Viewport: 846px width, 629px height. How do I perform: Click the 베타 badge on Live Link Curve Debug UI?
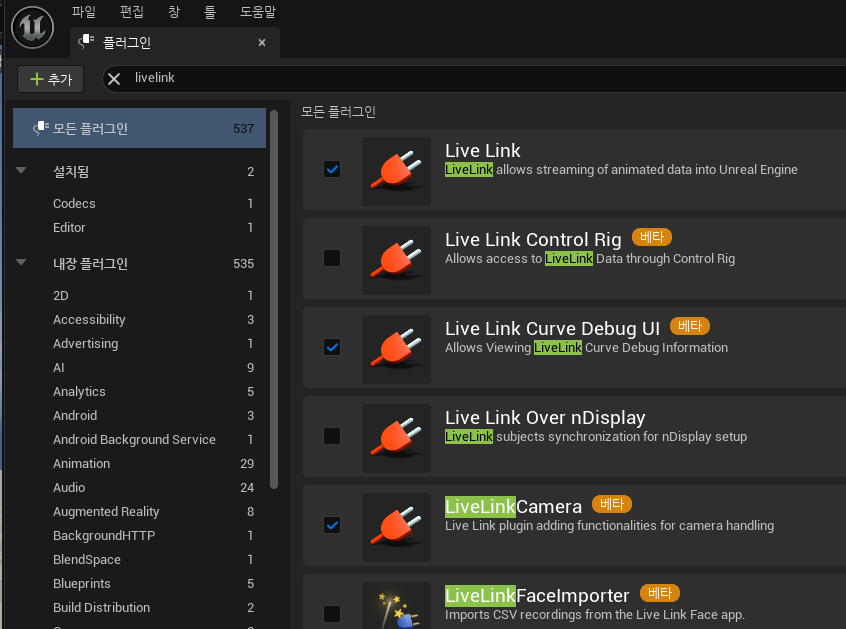pos(690,326)
